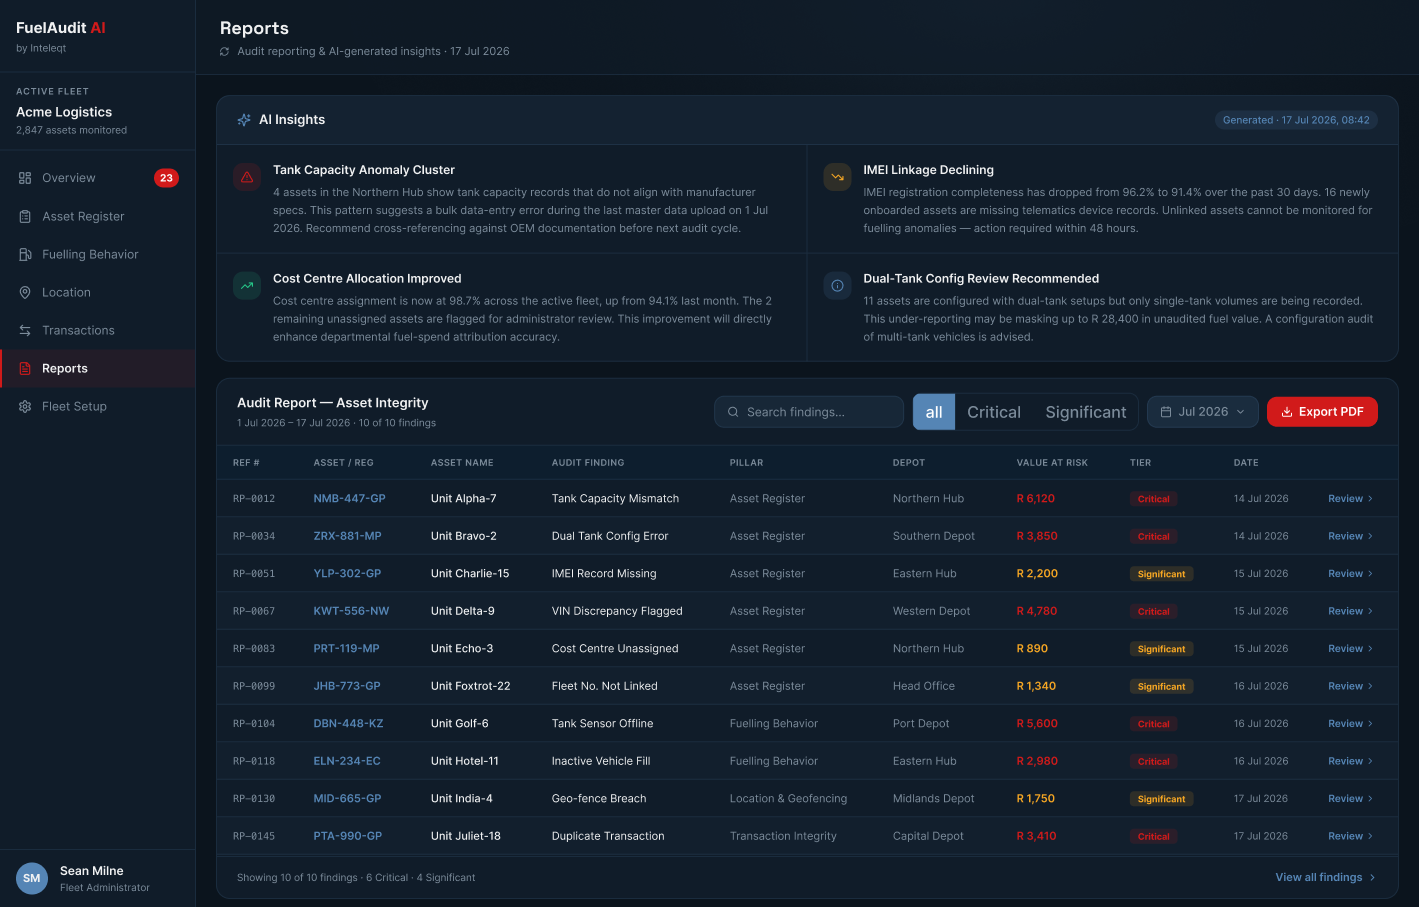Click the arrow beside View all findings
The height and width of the screenshot is (919, 1419).
click(x=1372, y=877)
